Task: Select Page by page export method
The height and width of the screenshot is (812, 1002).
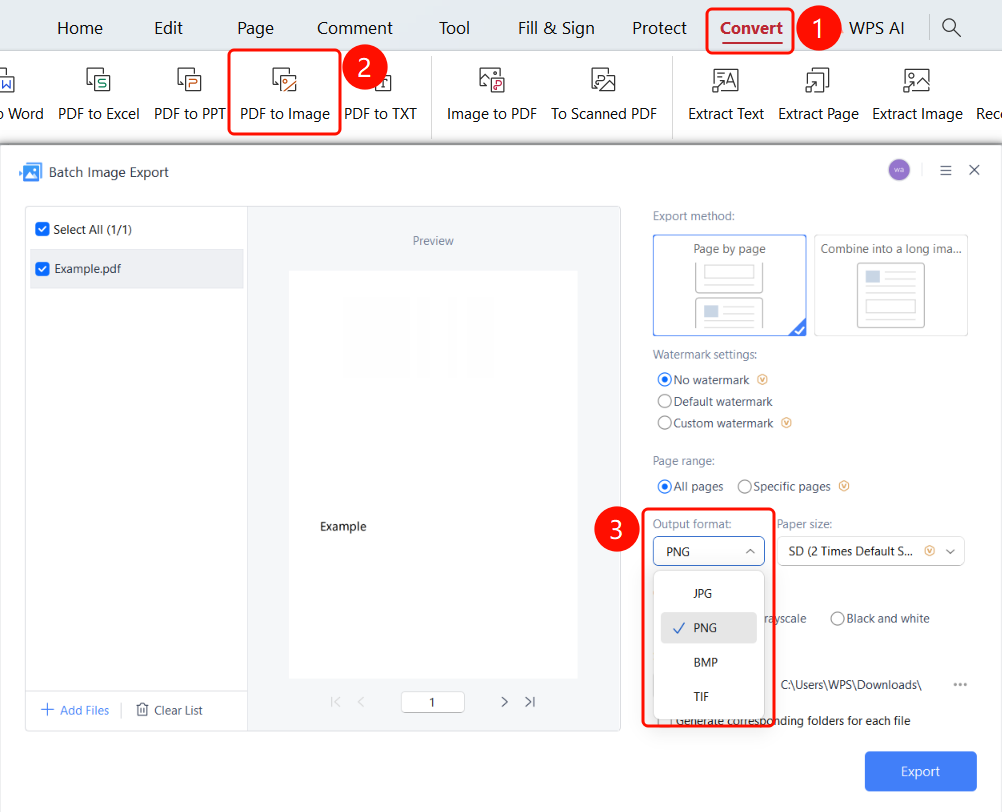Action: coord(729,285)
